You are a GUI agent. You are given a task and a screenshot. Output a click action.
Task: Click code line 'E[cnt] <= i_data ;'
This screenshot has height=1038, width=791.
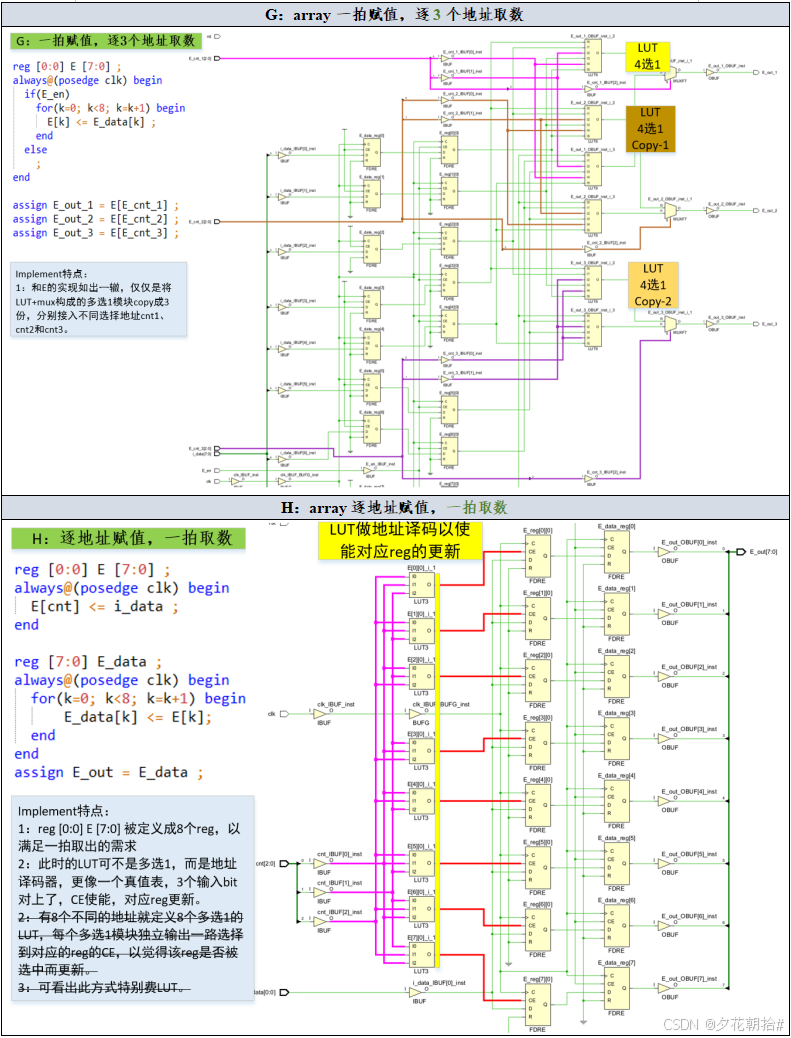click(x=105, y=606)
